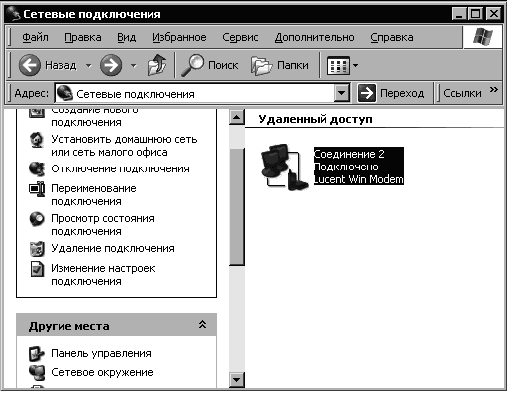508x393 pixels.
Task: Click the task pane scrollbar thumb
Action: [237, 207]
